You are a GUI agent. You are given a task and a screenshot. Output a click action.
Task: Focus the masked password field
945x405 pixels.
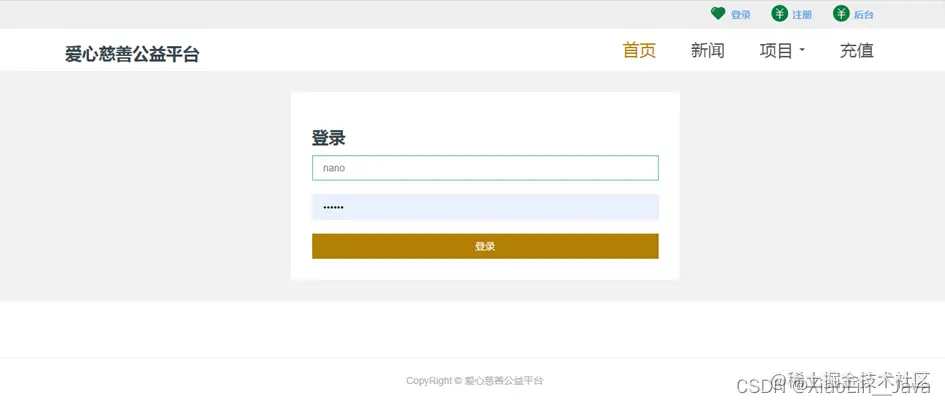[485, 207]
